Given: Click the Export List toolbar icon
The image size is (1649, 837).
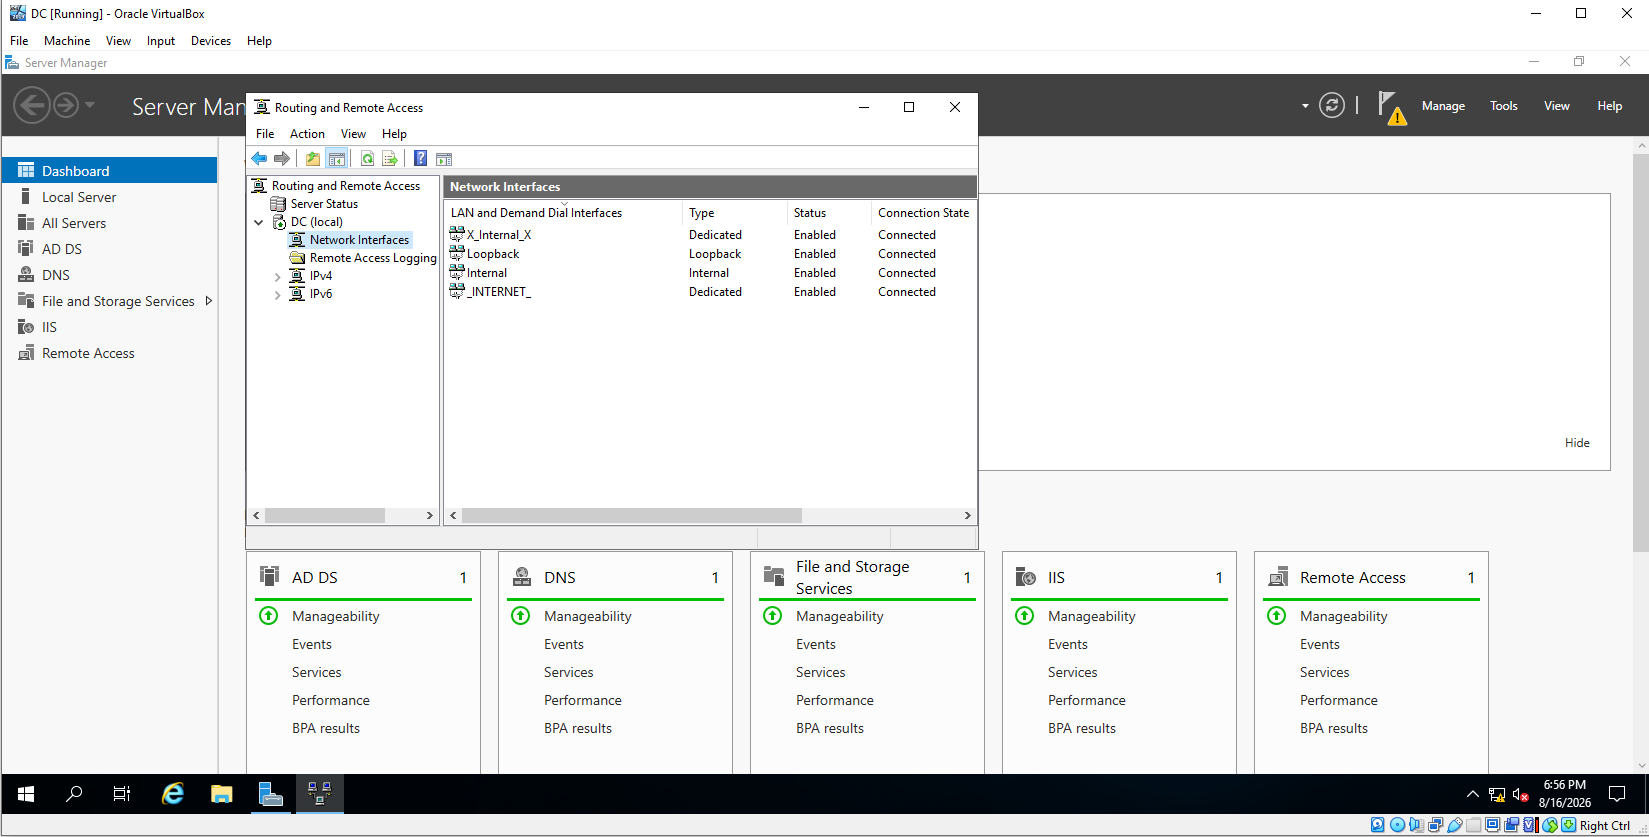Looking at the screenshot, I should click(390, 159).
